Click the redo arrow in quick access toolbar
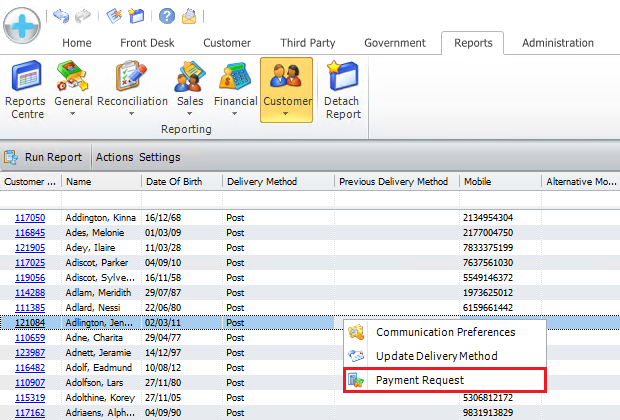 pyautogui.click(x=82, y=16)
